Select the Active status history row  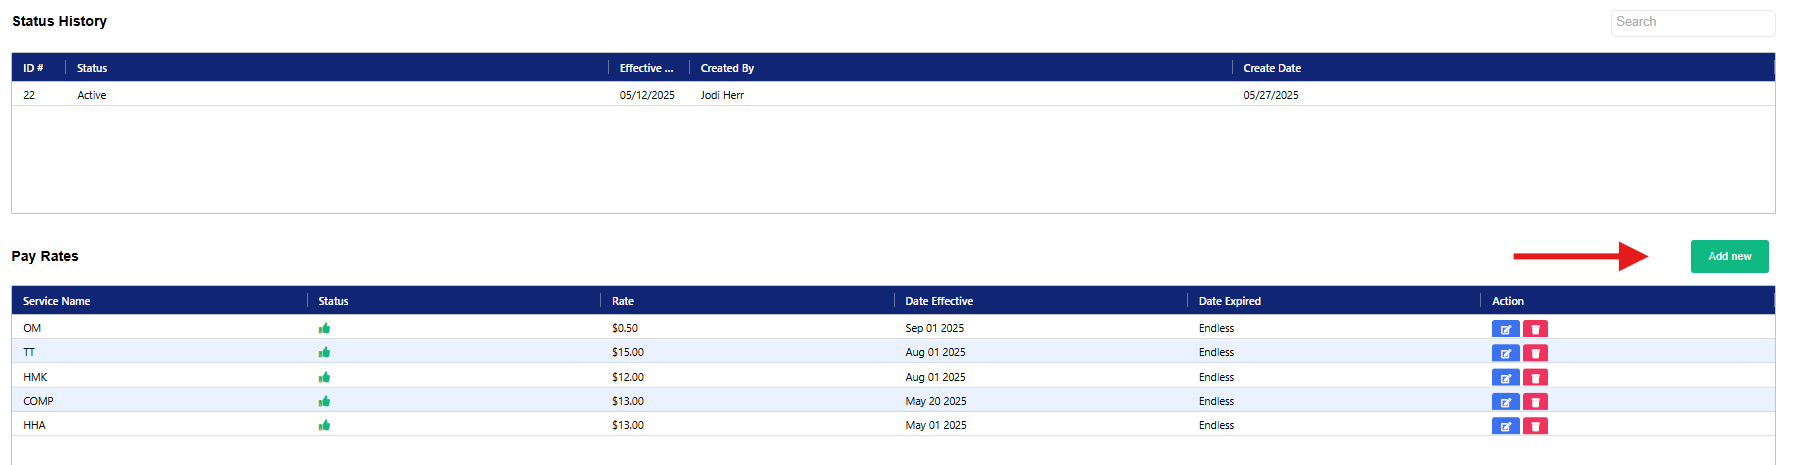tap(92, 95)
